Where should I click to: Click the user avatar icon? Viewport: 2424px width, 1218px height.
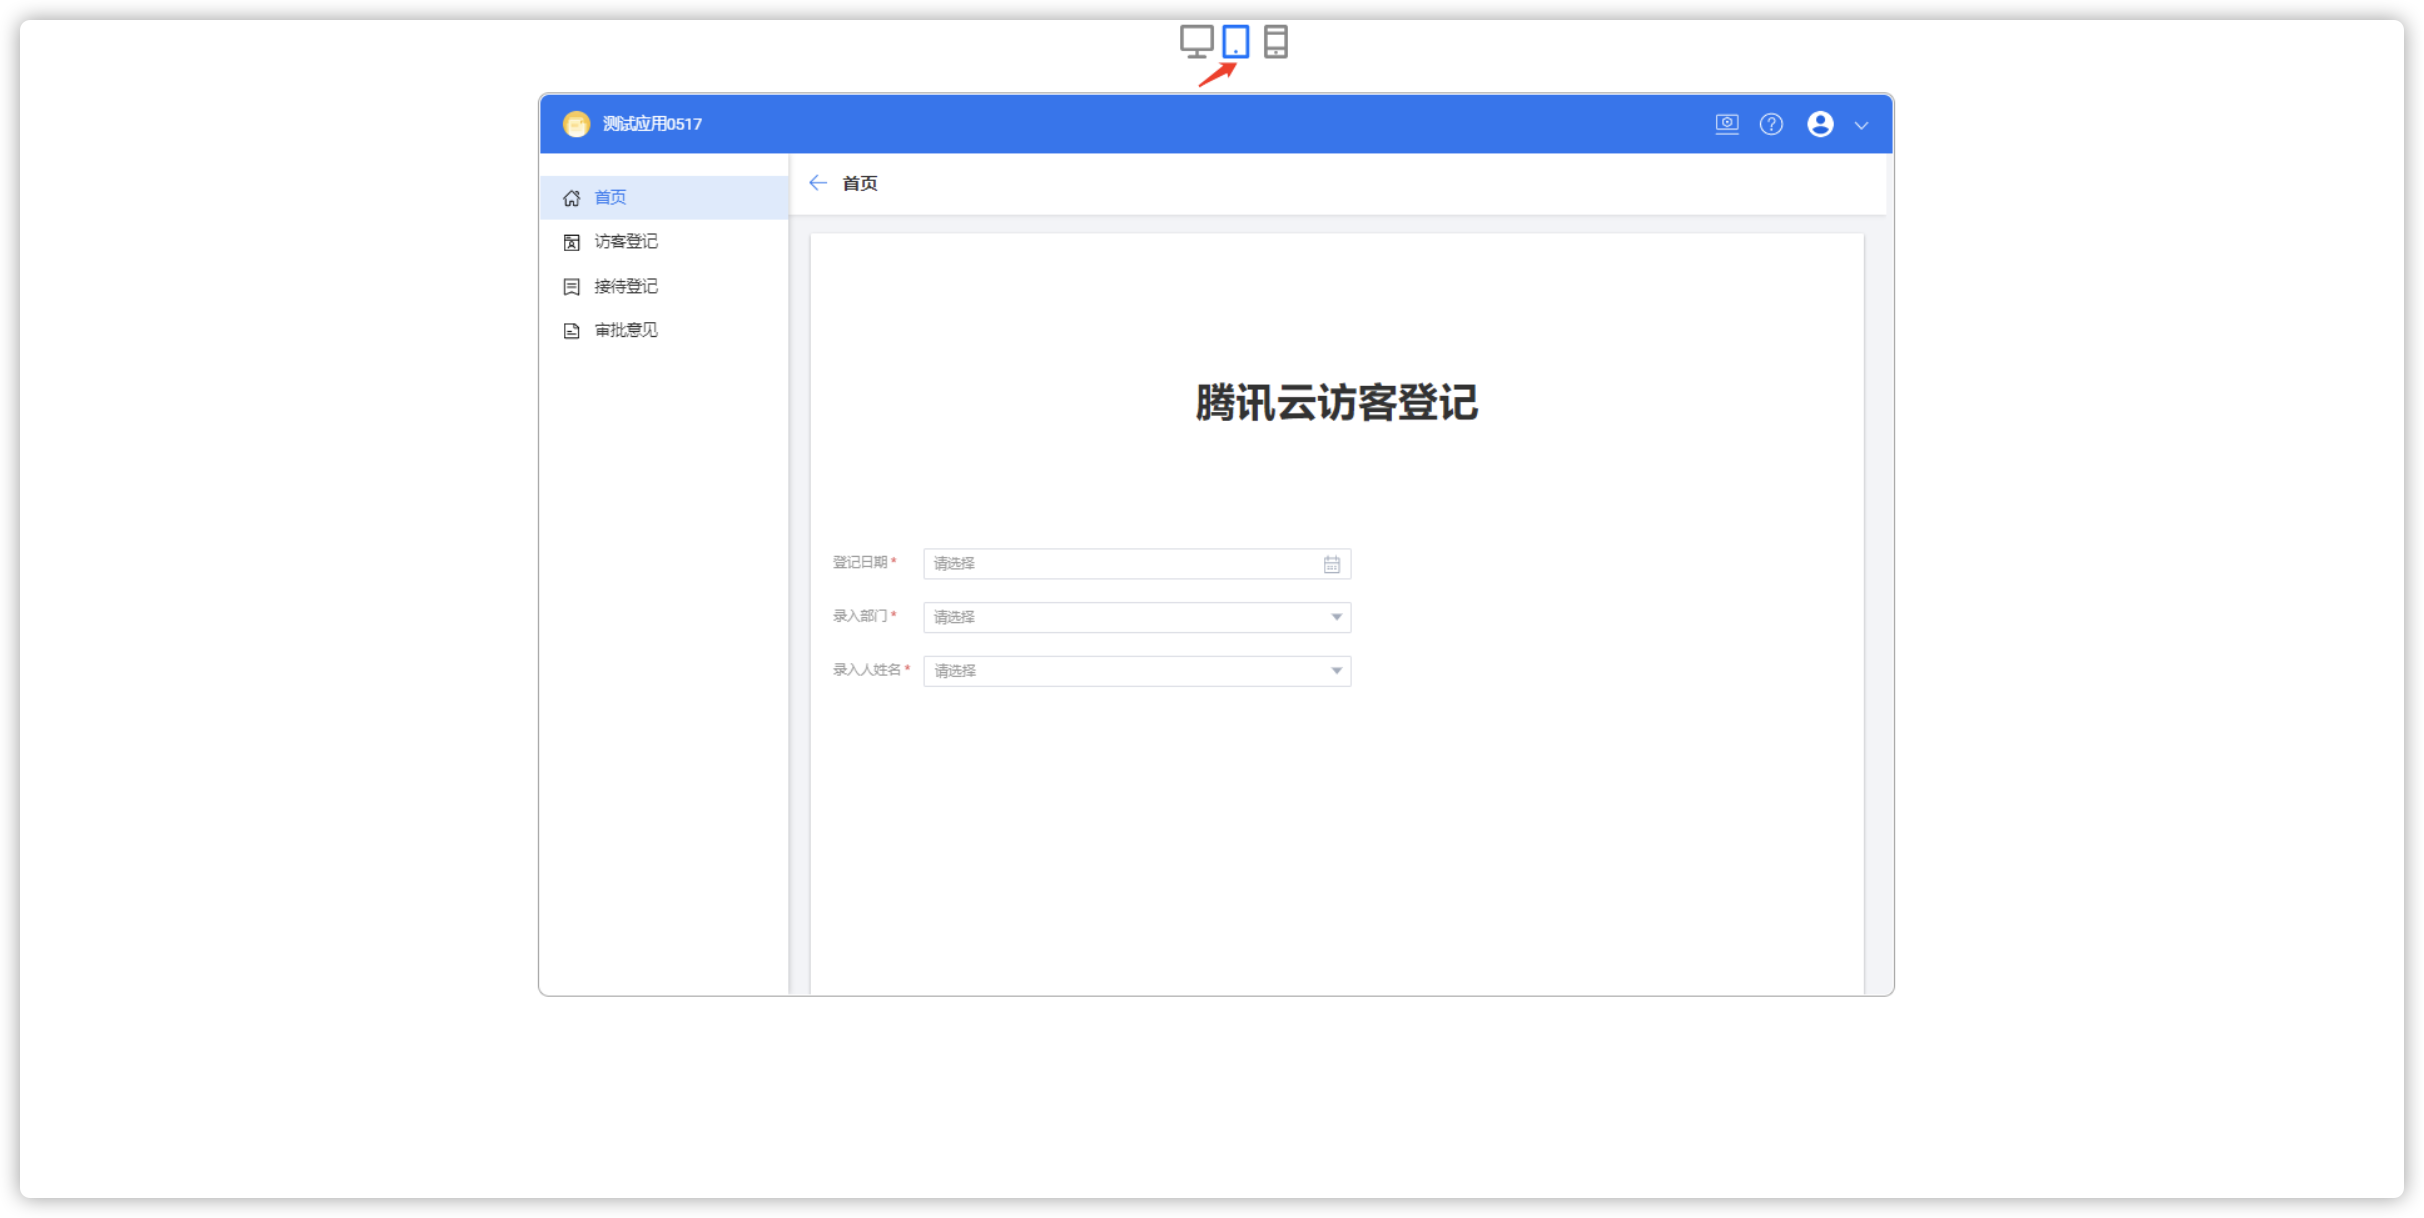tap(1820, 124)
